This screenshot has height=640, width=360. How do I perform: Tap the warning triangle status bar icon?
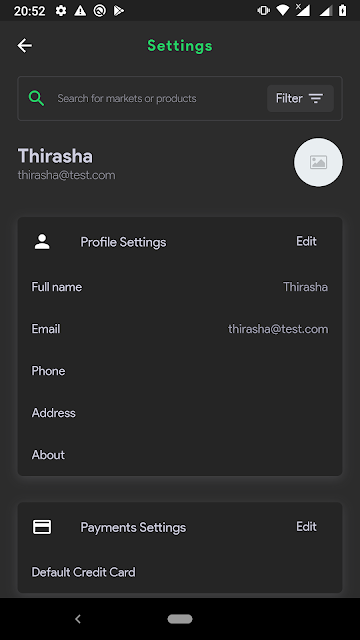click(x=80, y=11)
